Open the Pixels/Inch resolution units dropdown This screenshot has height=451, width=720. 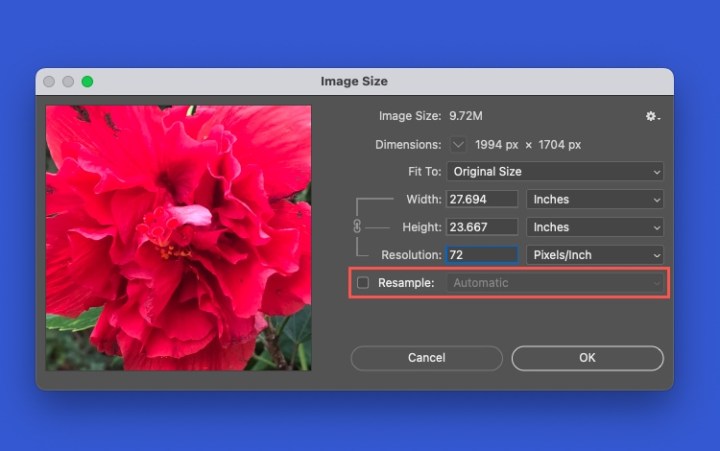click(595, 255)
